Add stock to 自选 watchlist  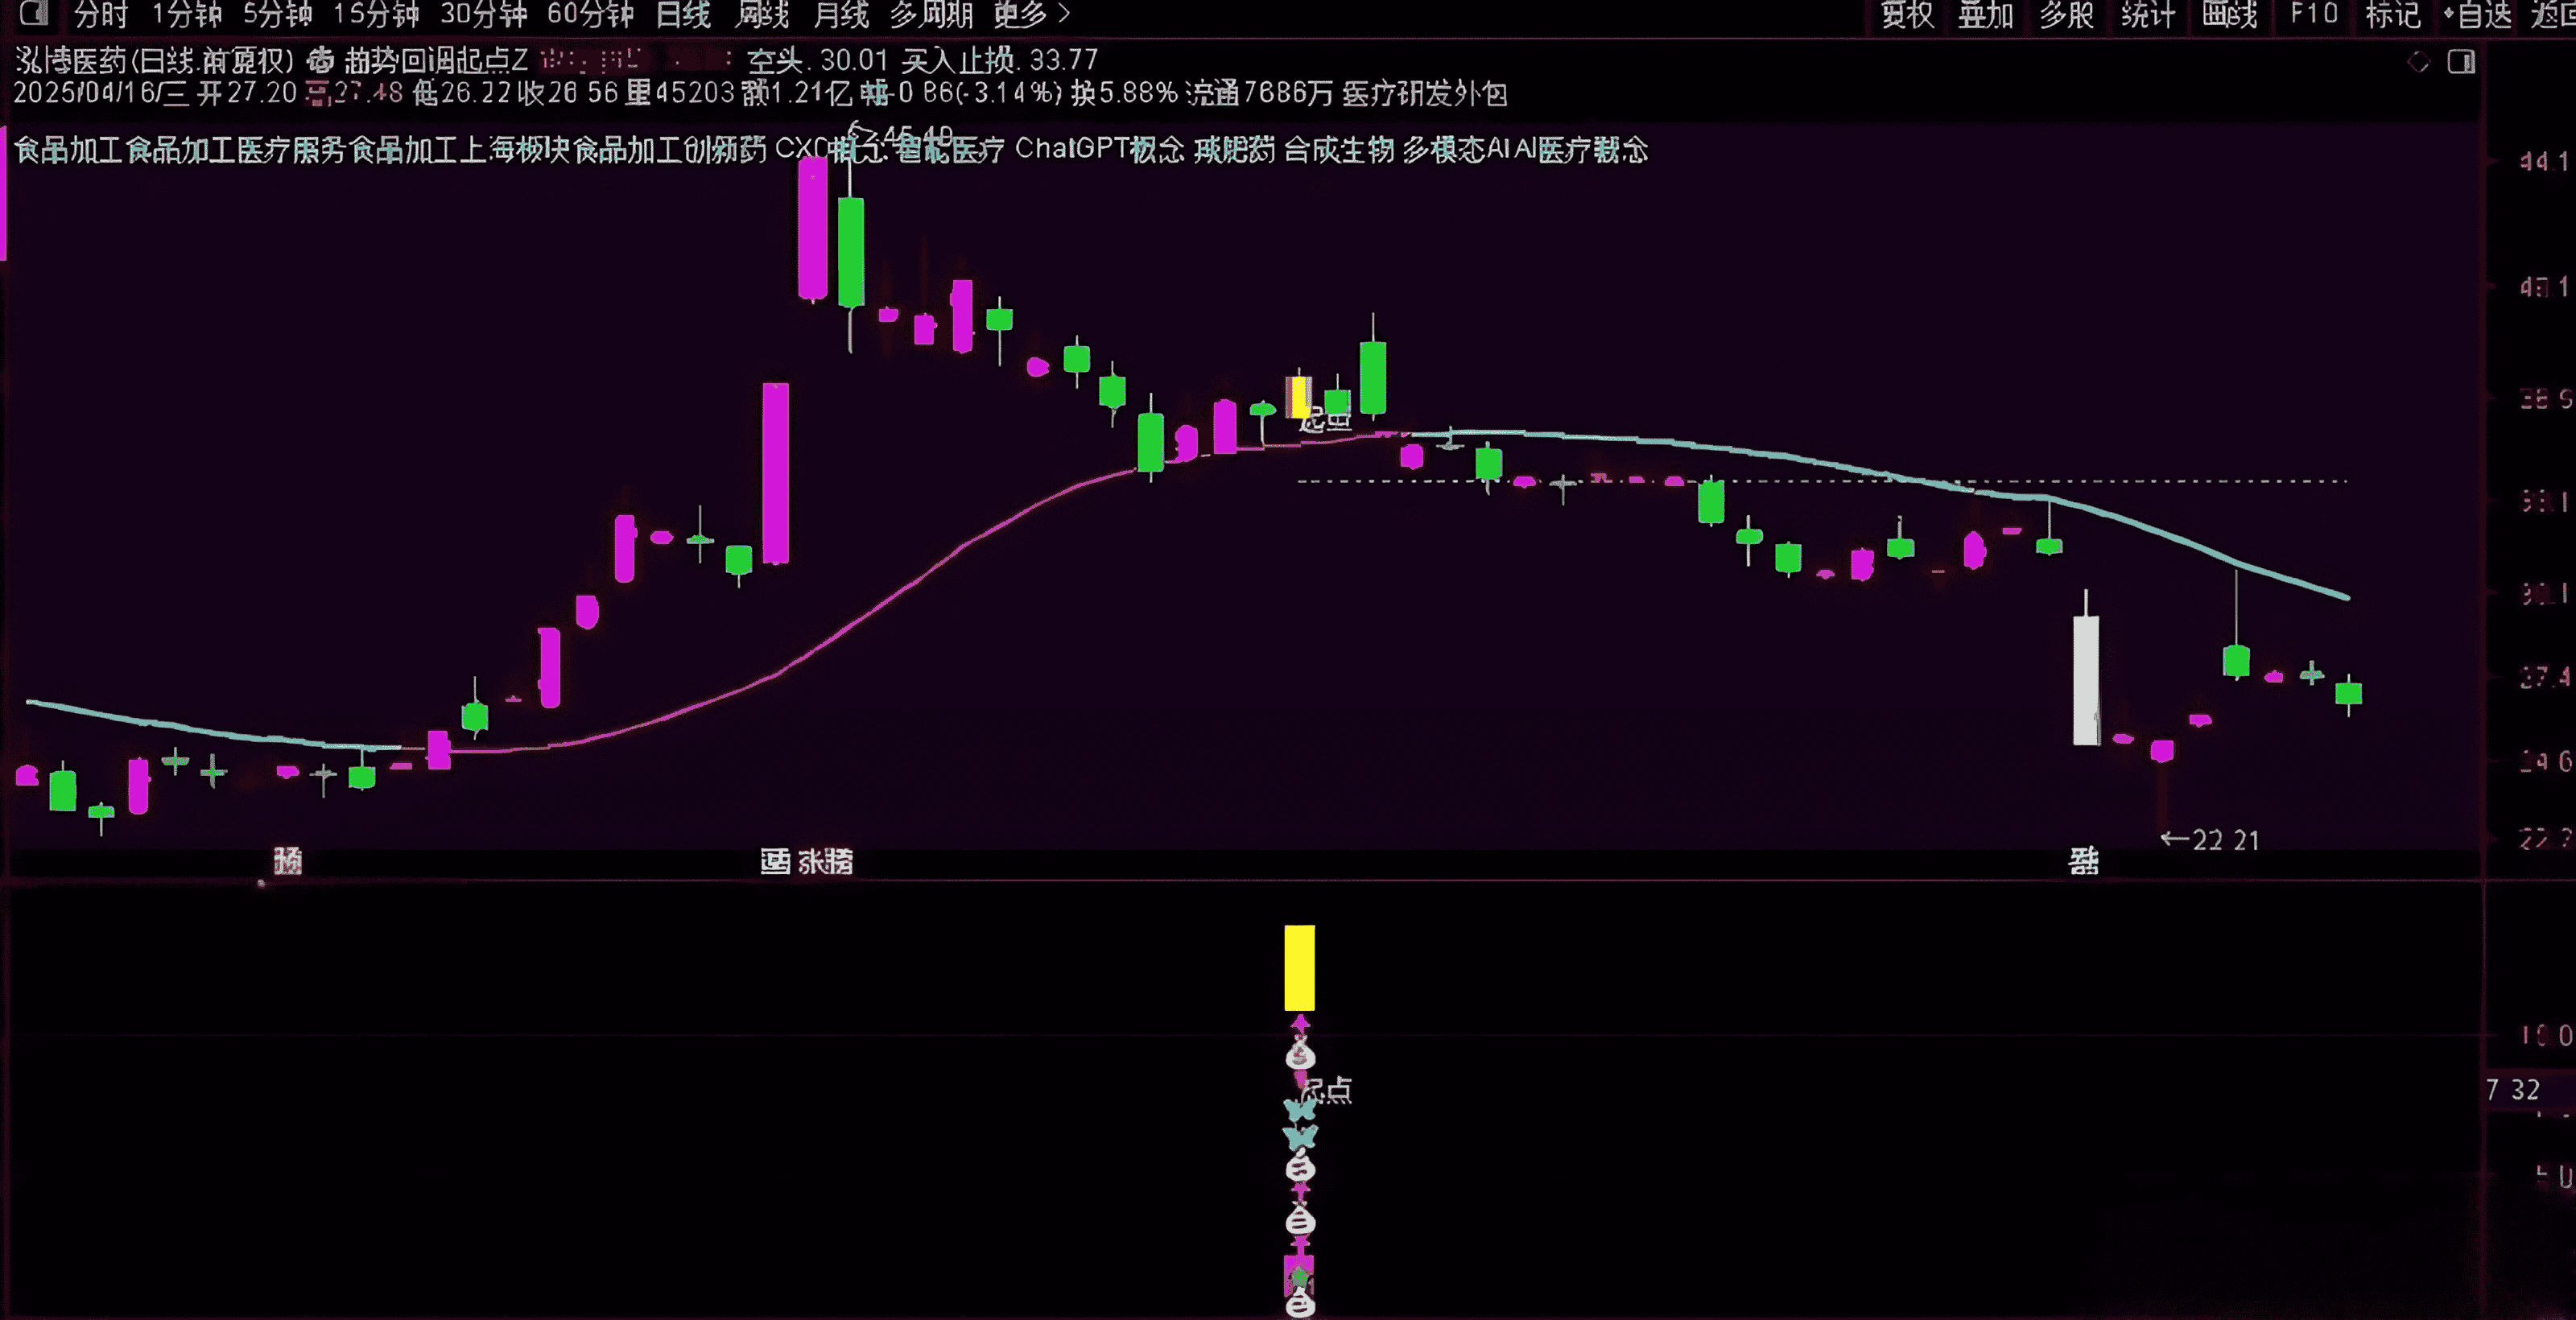[x=2476, y=14]
